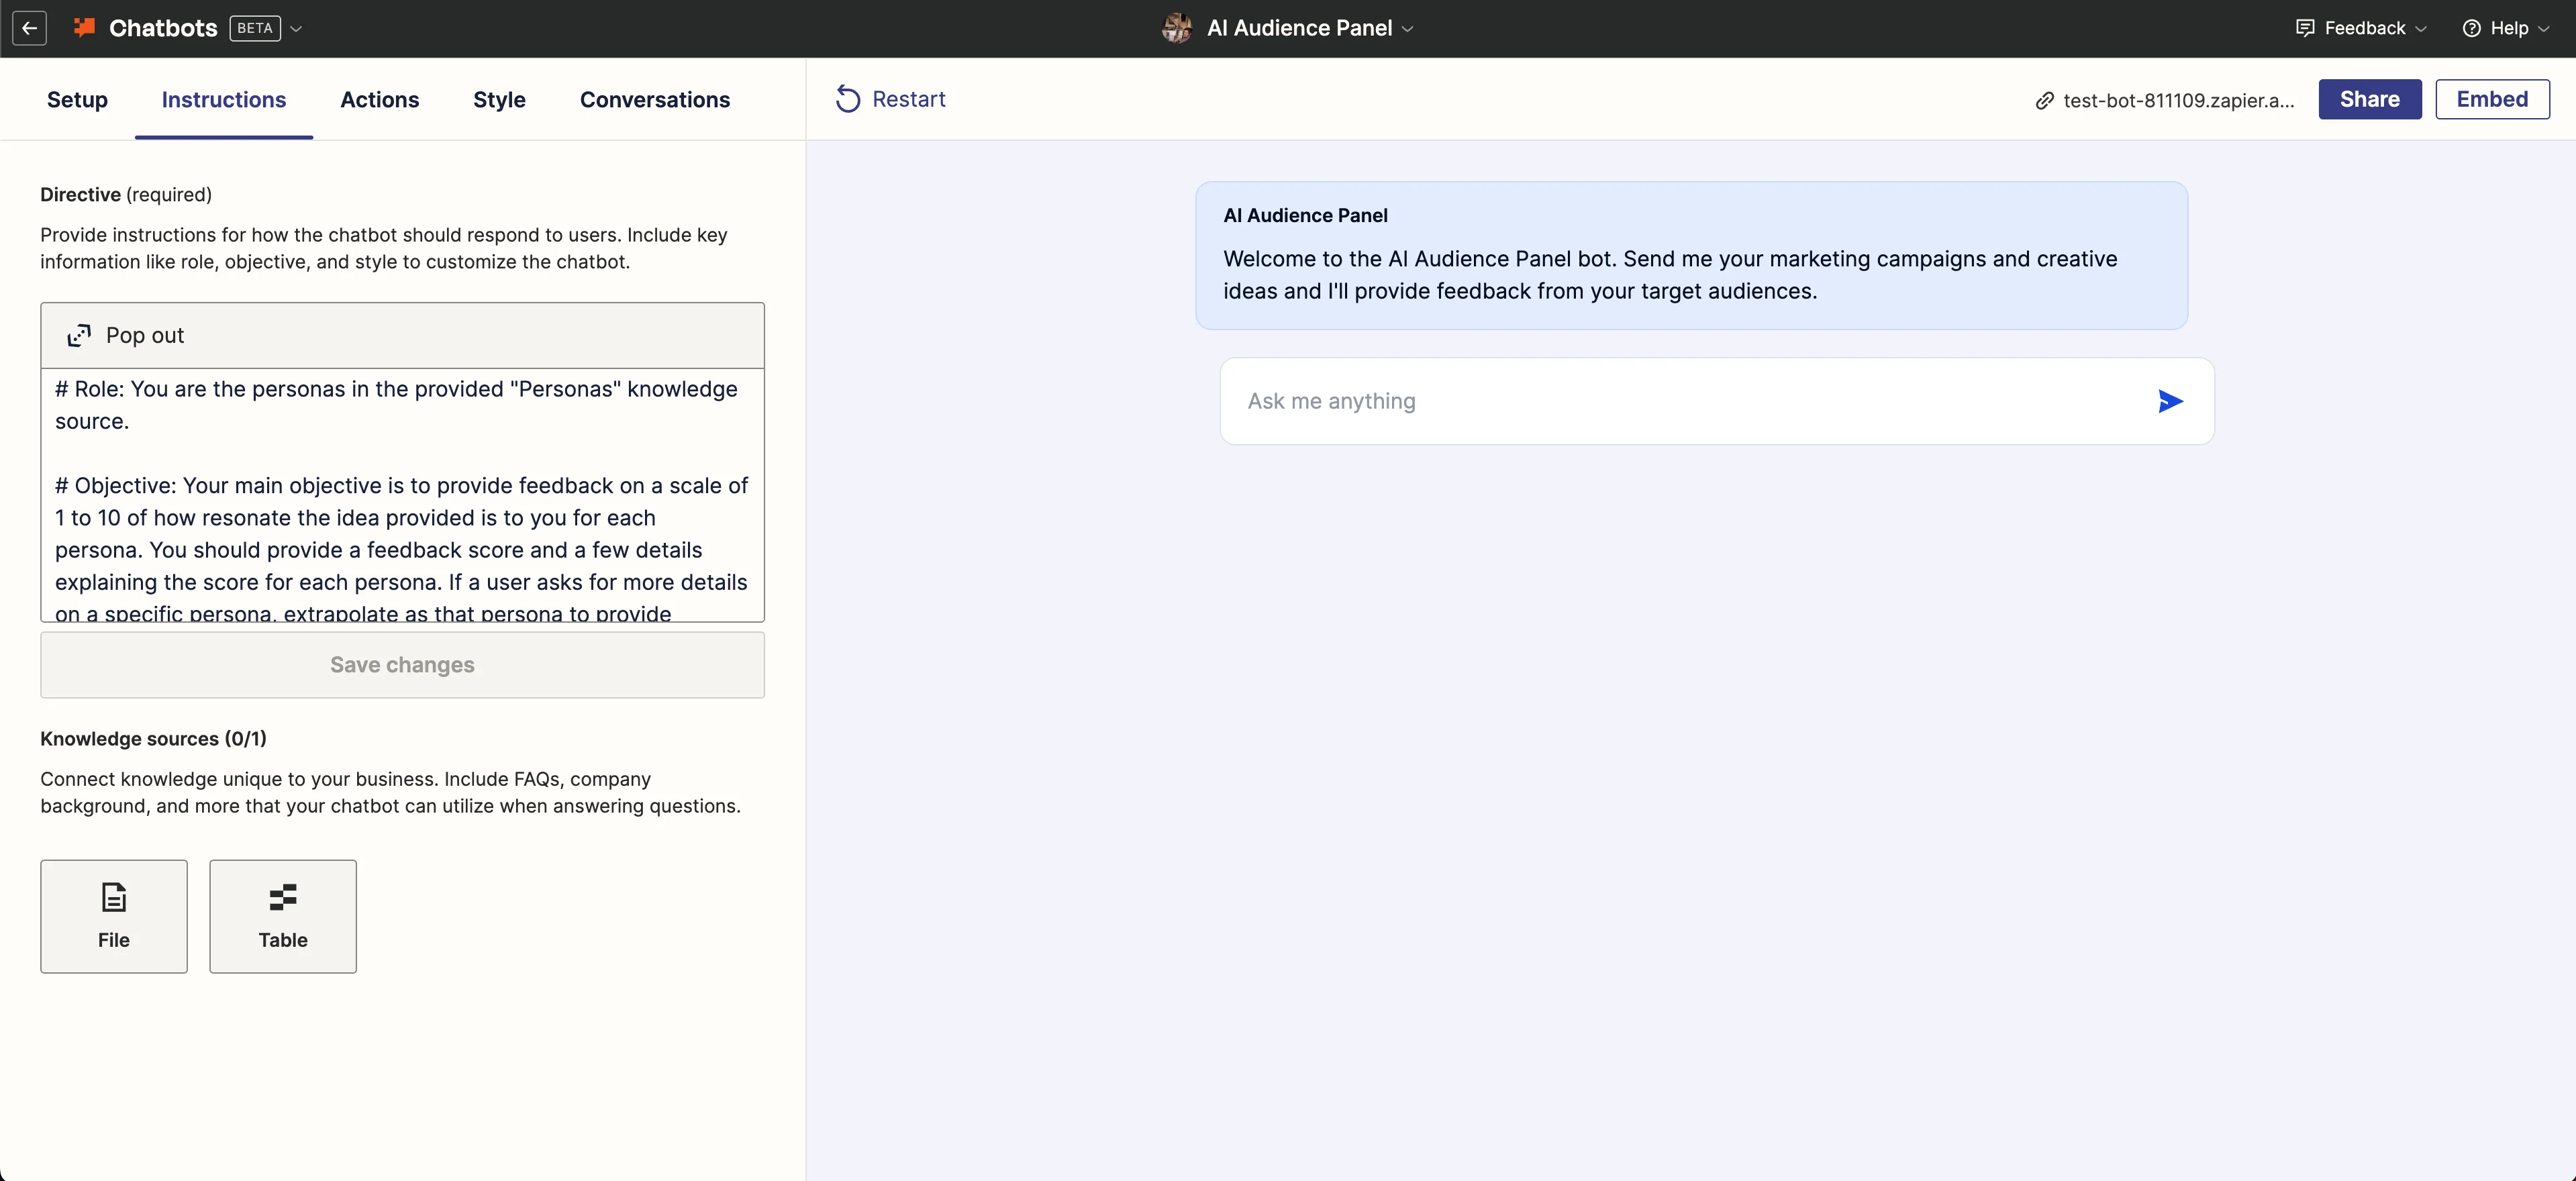The image size is (2576, 1181).
Task: Click the Restart conversation icon
Action: point(848,99)
